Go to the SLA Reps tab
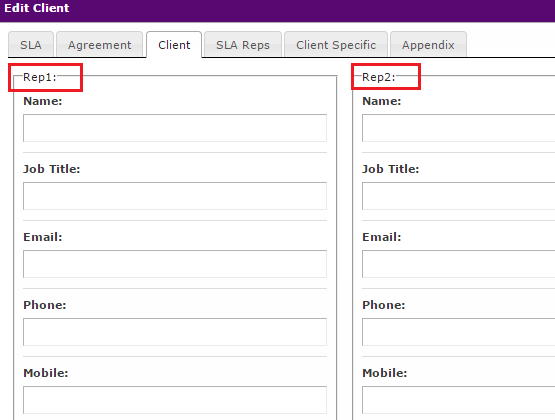Viewport: 555px width, 420px height. click(x=243, y=45)
